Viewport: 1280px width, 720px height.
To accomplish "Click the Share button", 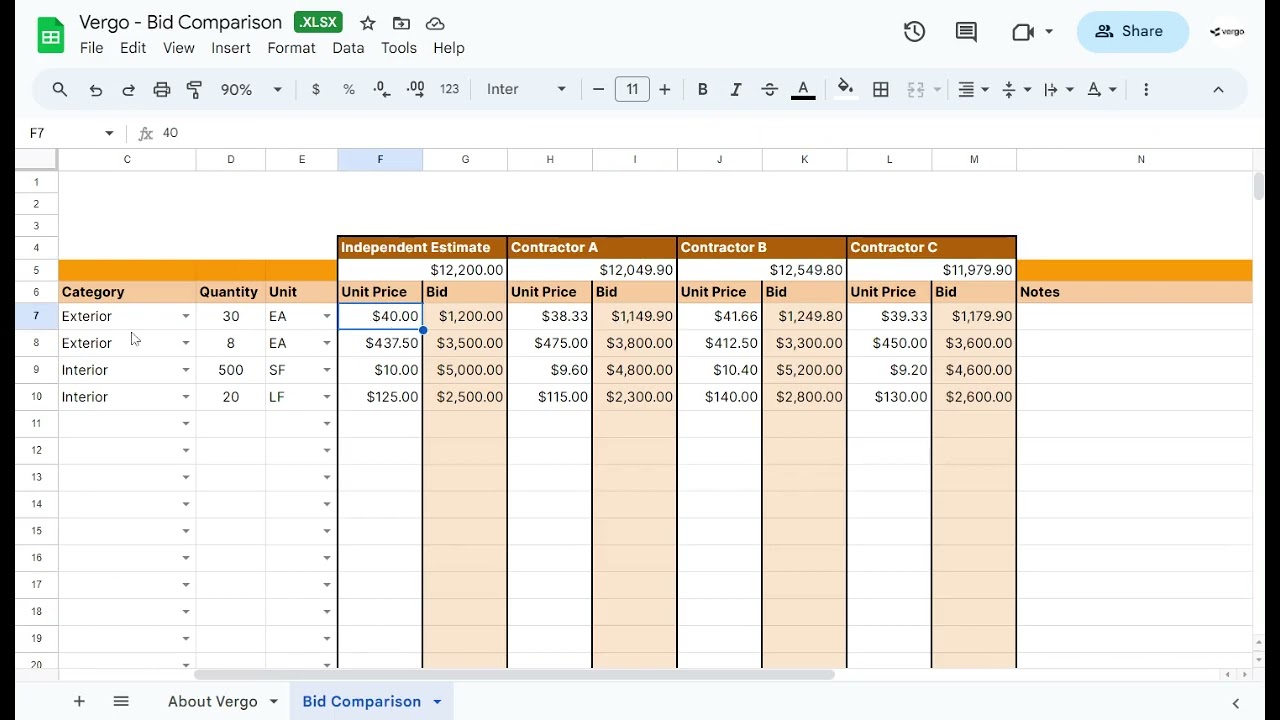I will (x=1133, y=32).
